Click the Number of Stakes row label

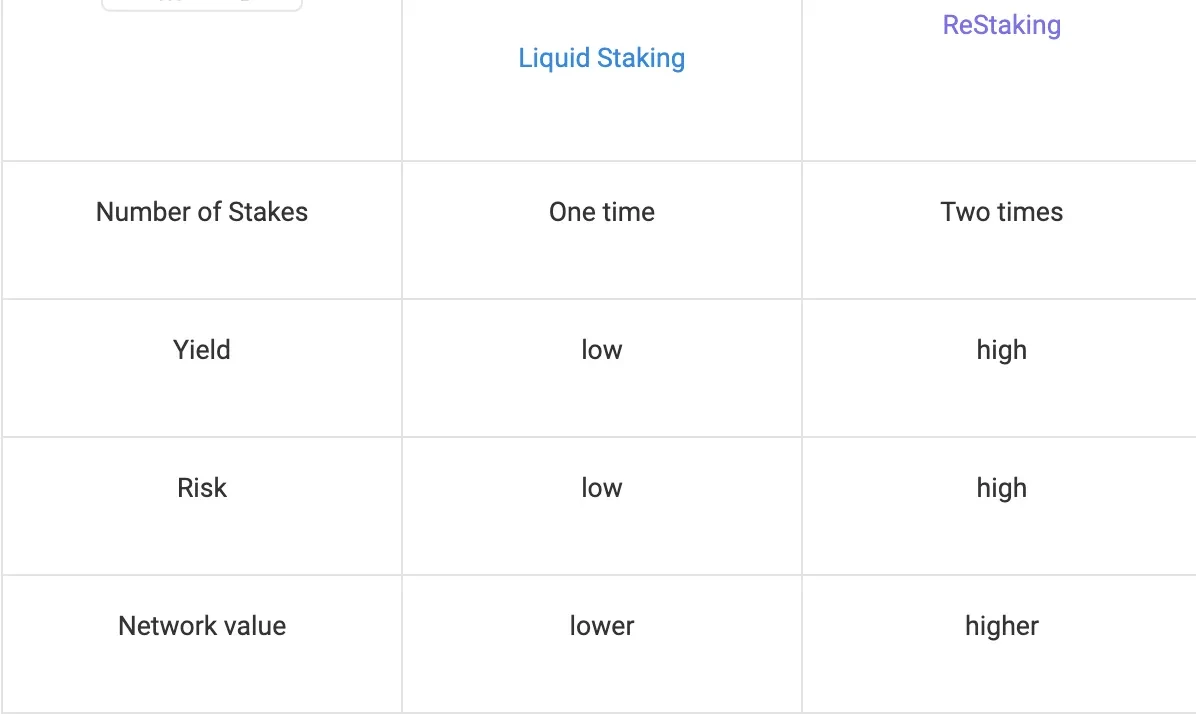[x=202, y=212]
